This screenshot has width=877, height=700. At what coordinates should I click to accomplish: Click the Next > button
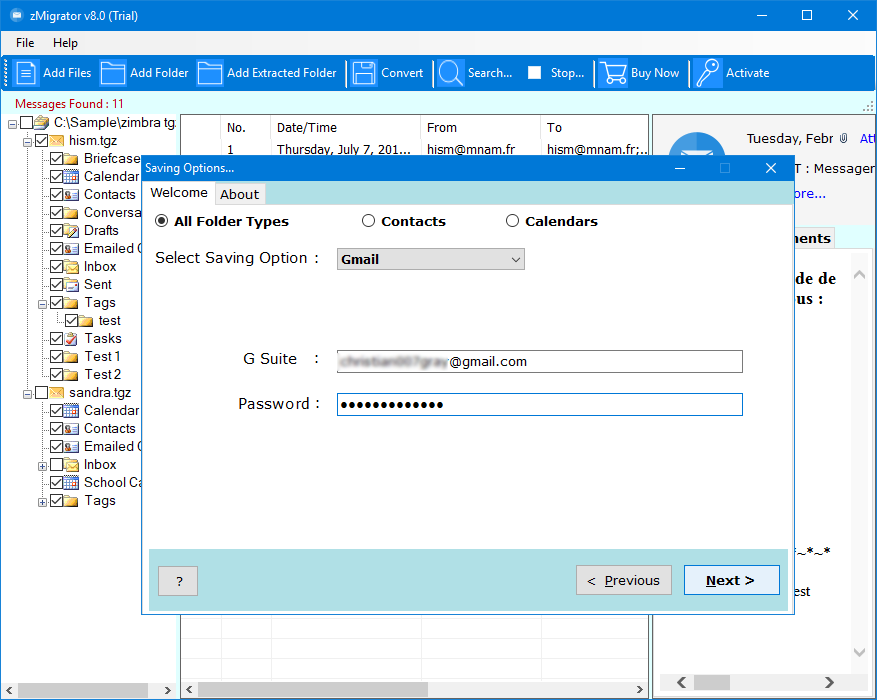coord(731,580)
